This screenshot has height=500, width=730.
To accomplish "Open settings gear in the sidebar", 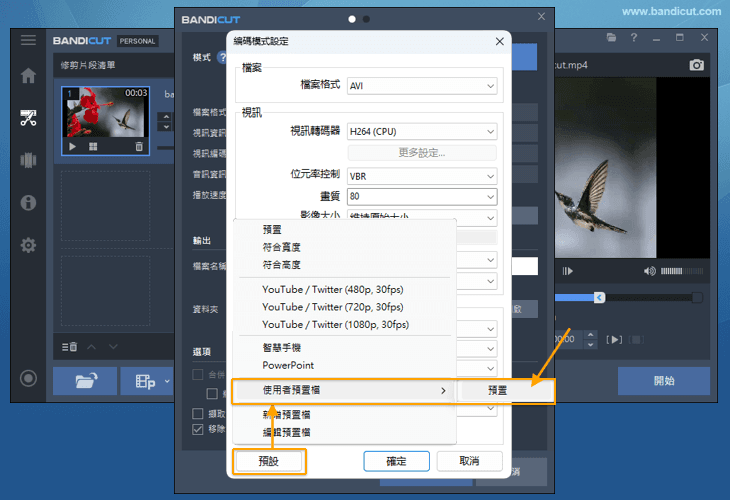I will point(28,245).
